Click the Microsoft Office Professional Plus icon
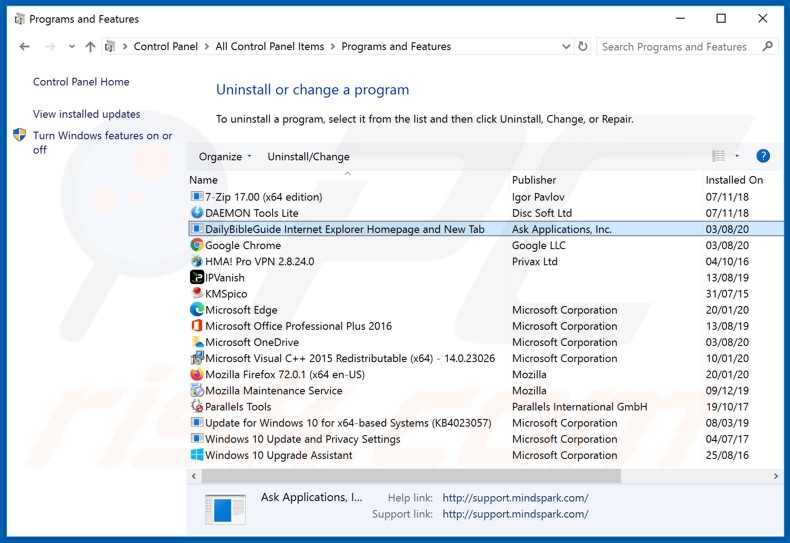 coord(197,326)
